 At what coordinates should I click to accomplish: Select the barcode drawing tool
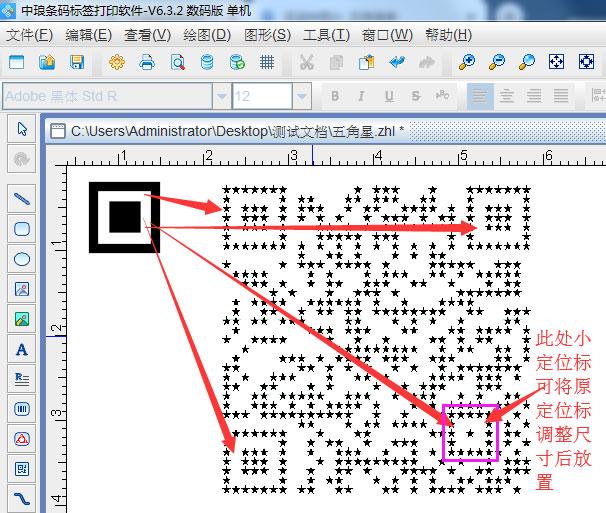click(x=22, y=409)
